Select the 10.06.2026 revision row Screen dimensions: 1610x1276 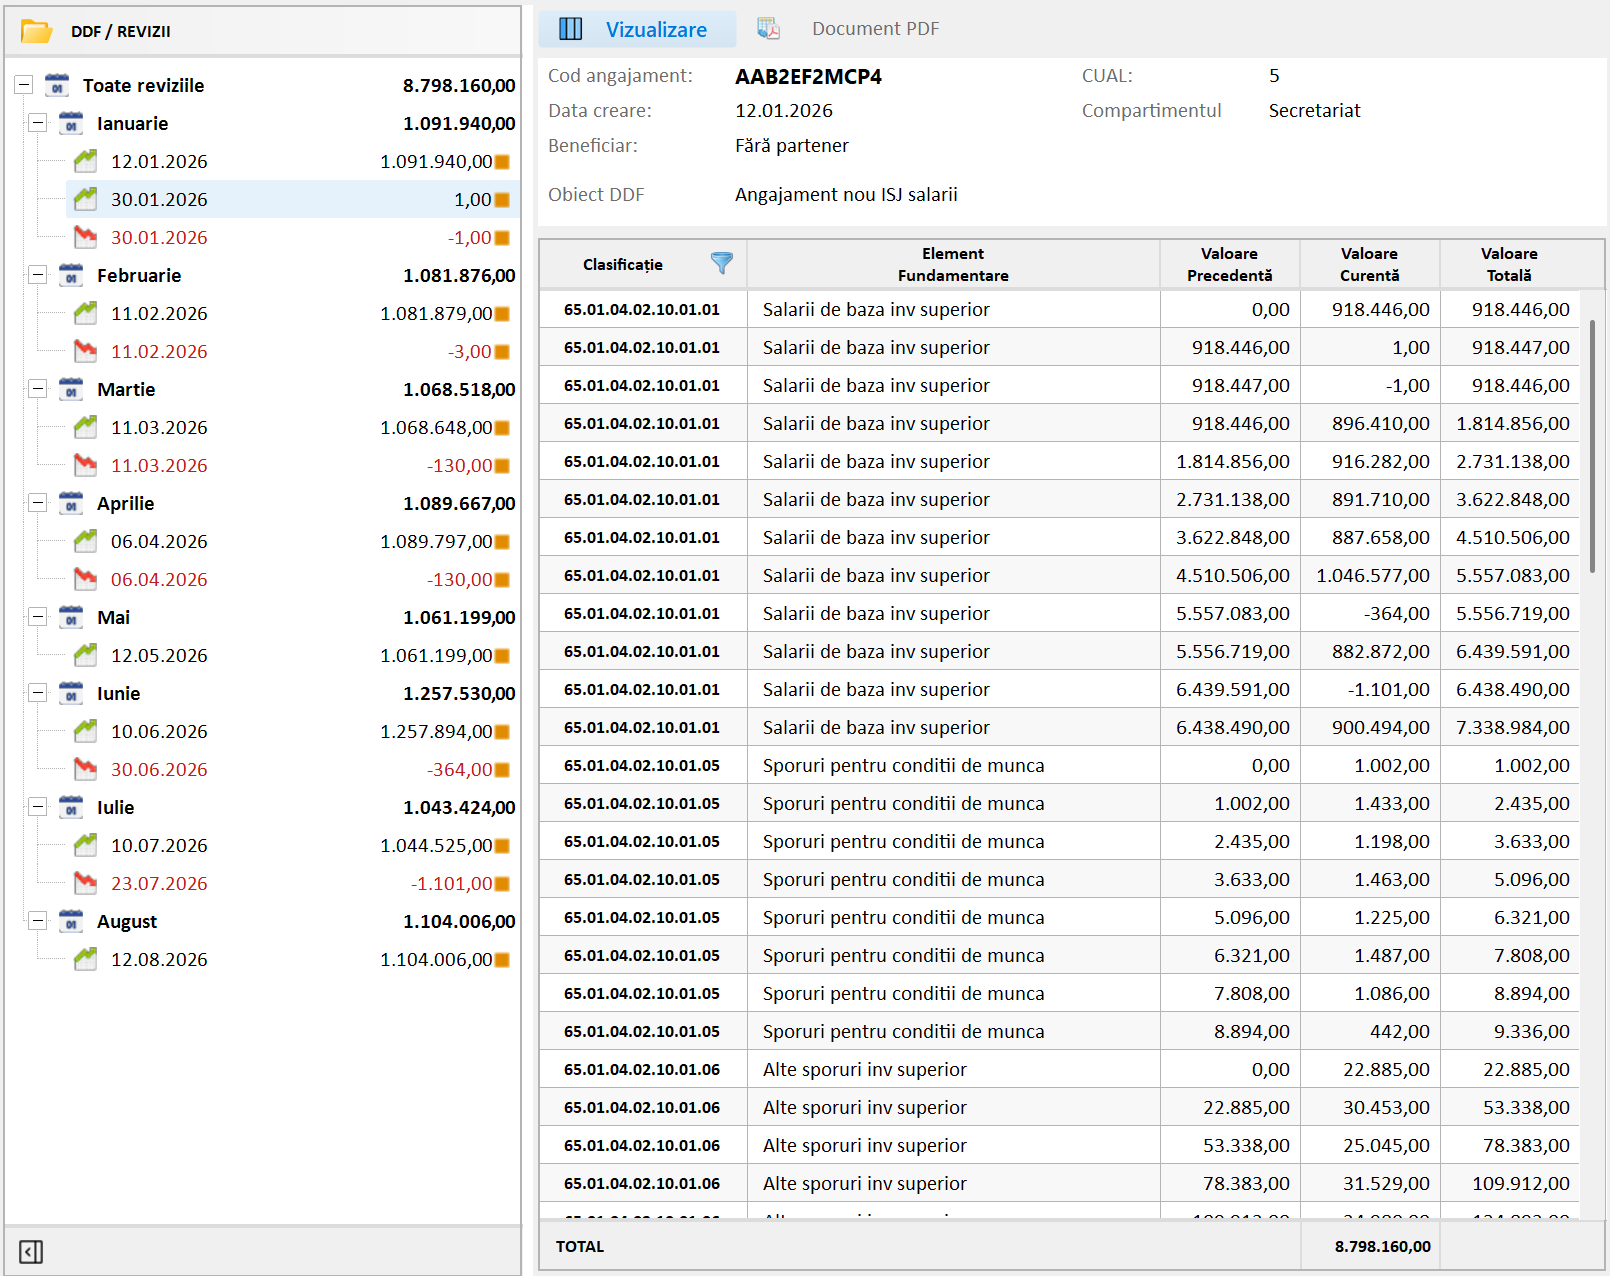pyautogui.click(x=293, y=731)
